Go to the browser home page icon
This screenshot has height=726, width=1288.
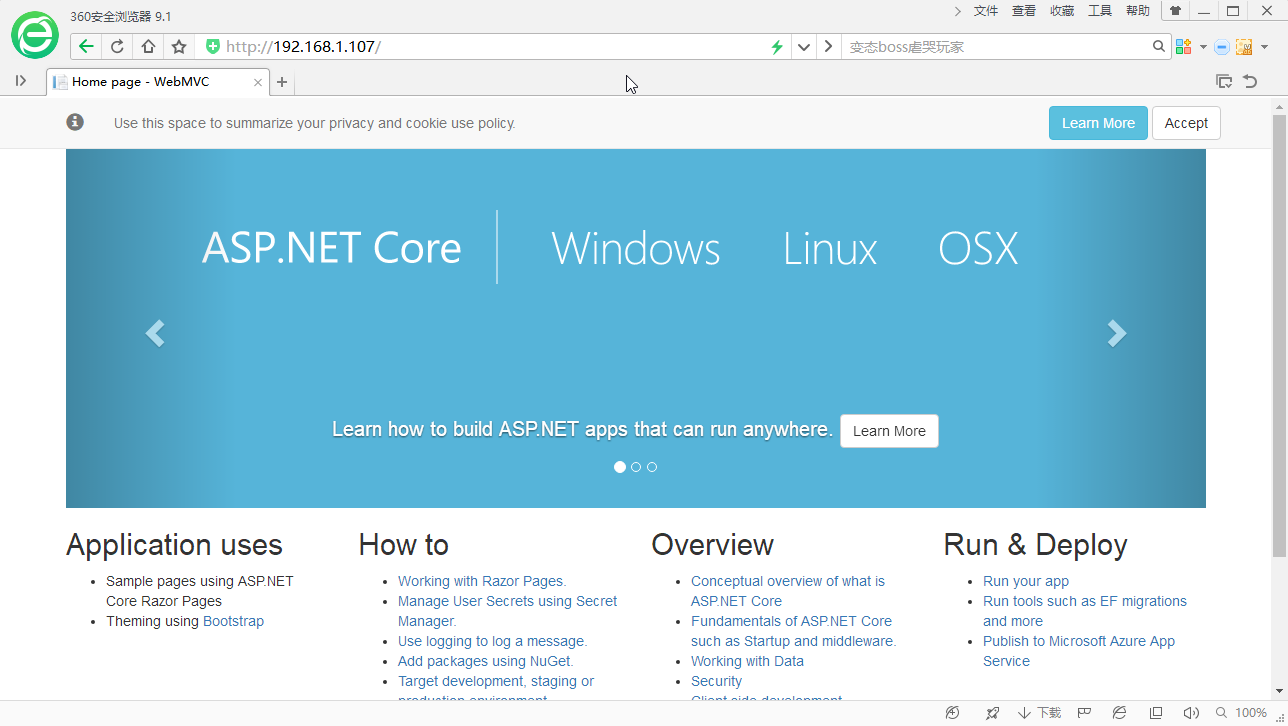(148, 46)
